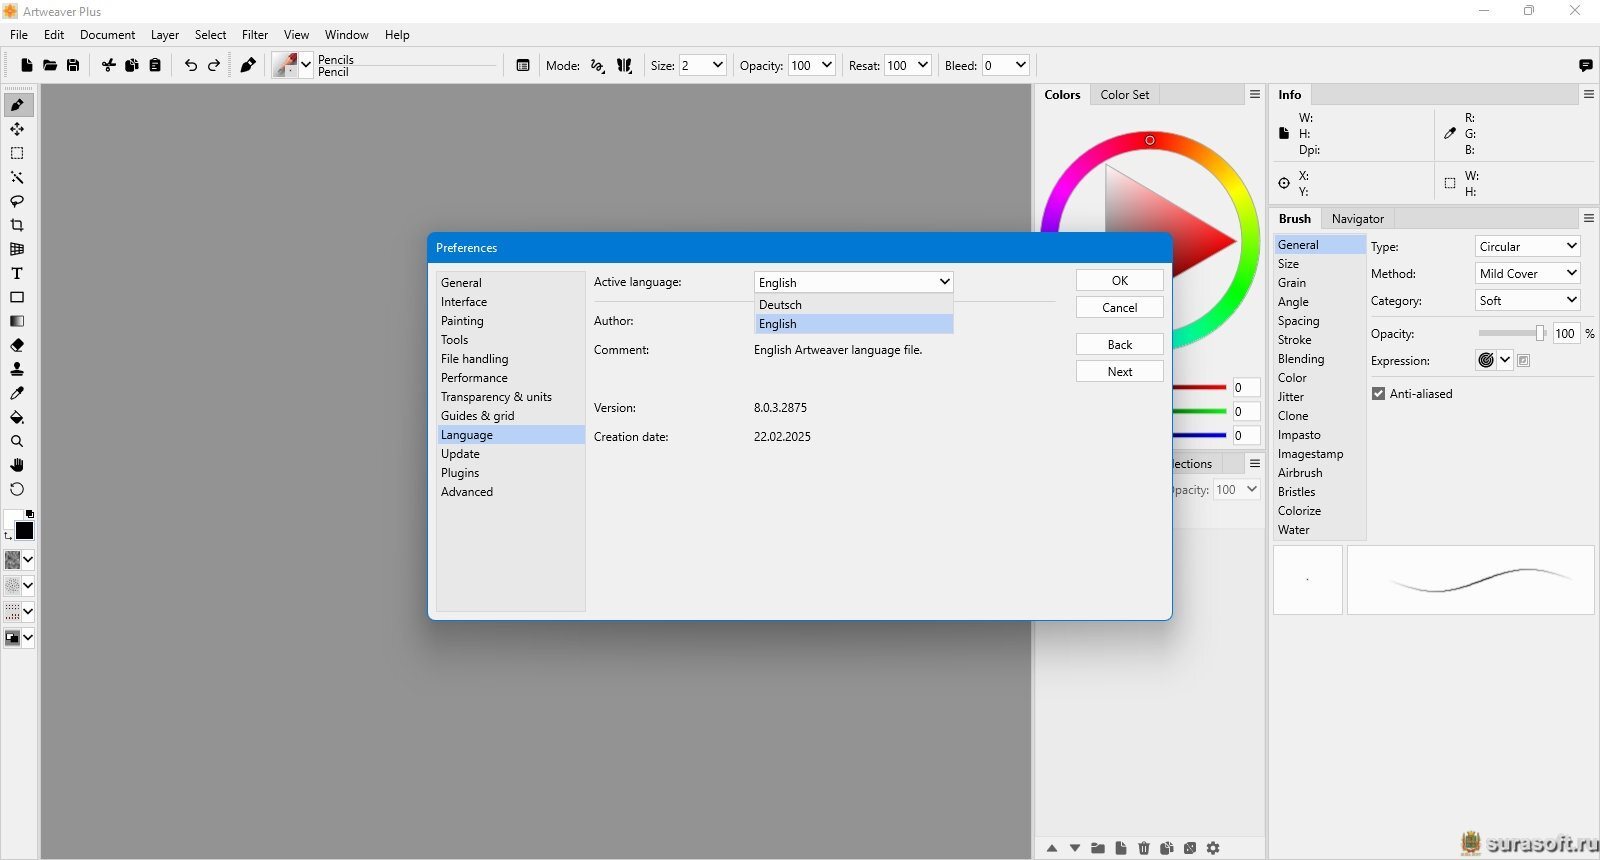Select the Text tool
This screenshot has width=1600, height=860.
pyautogui.click(x=17, y=273)
